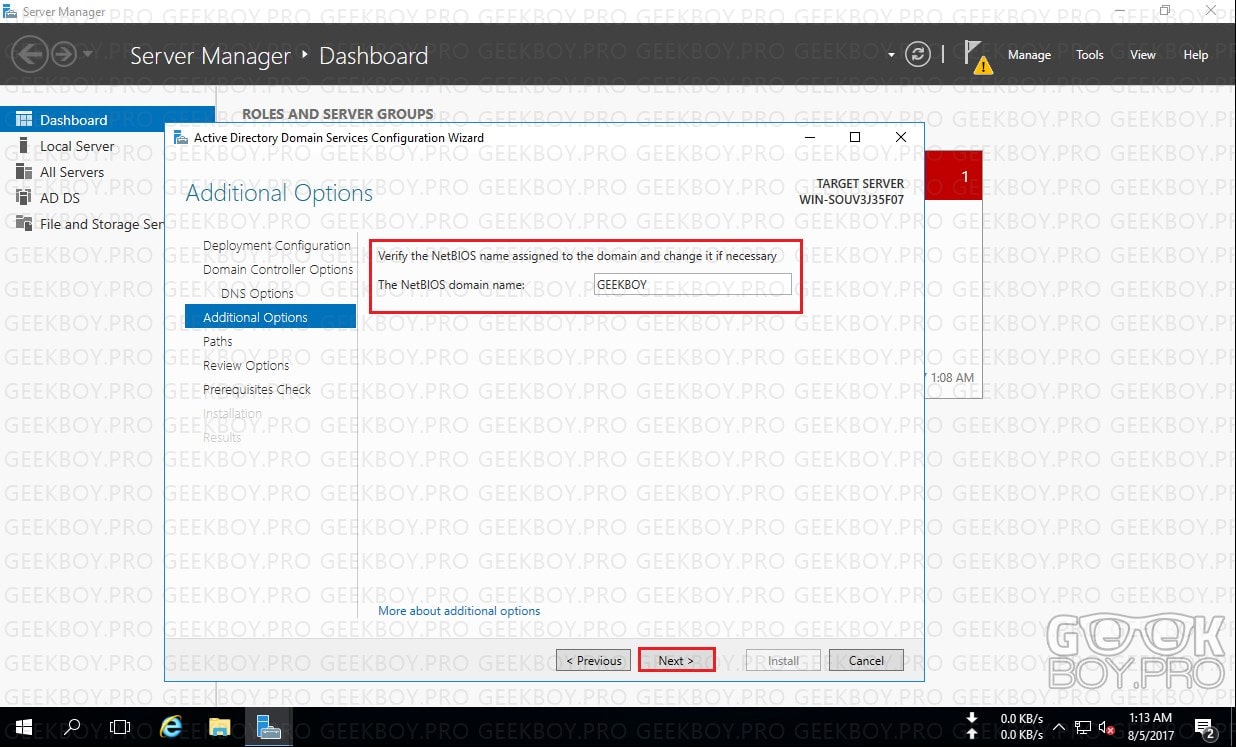Open Task View from the taskbar
1236x747 pixels.
(x=120, y=727)
